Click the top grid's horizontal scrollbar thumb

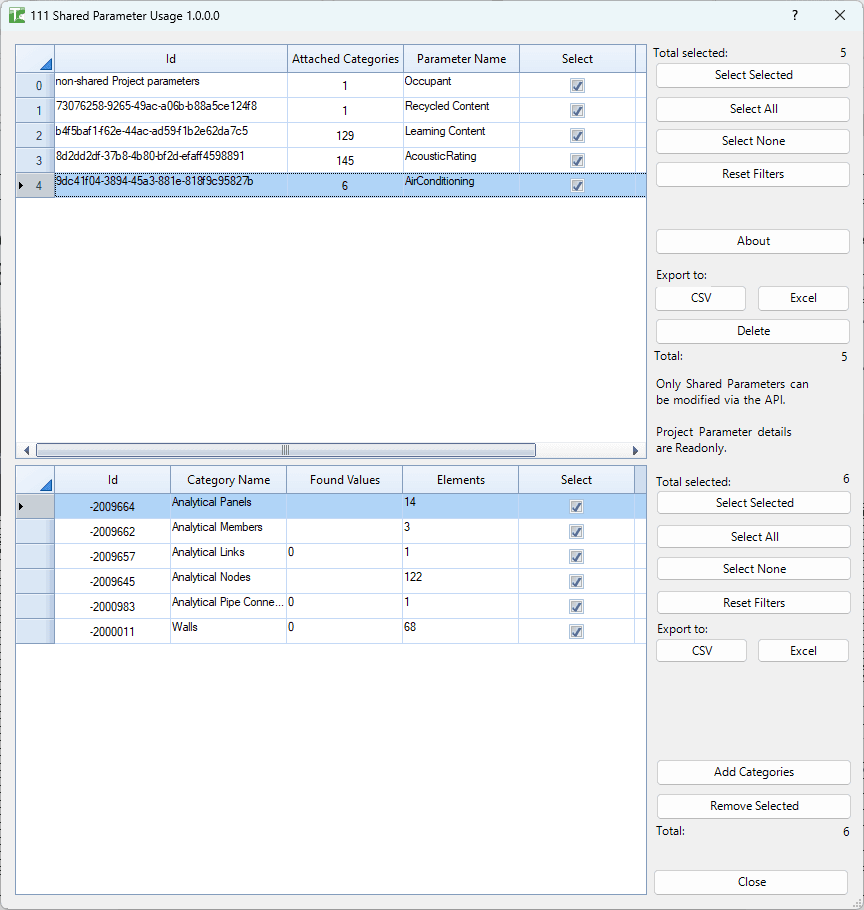[285, 450]
